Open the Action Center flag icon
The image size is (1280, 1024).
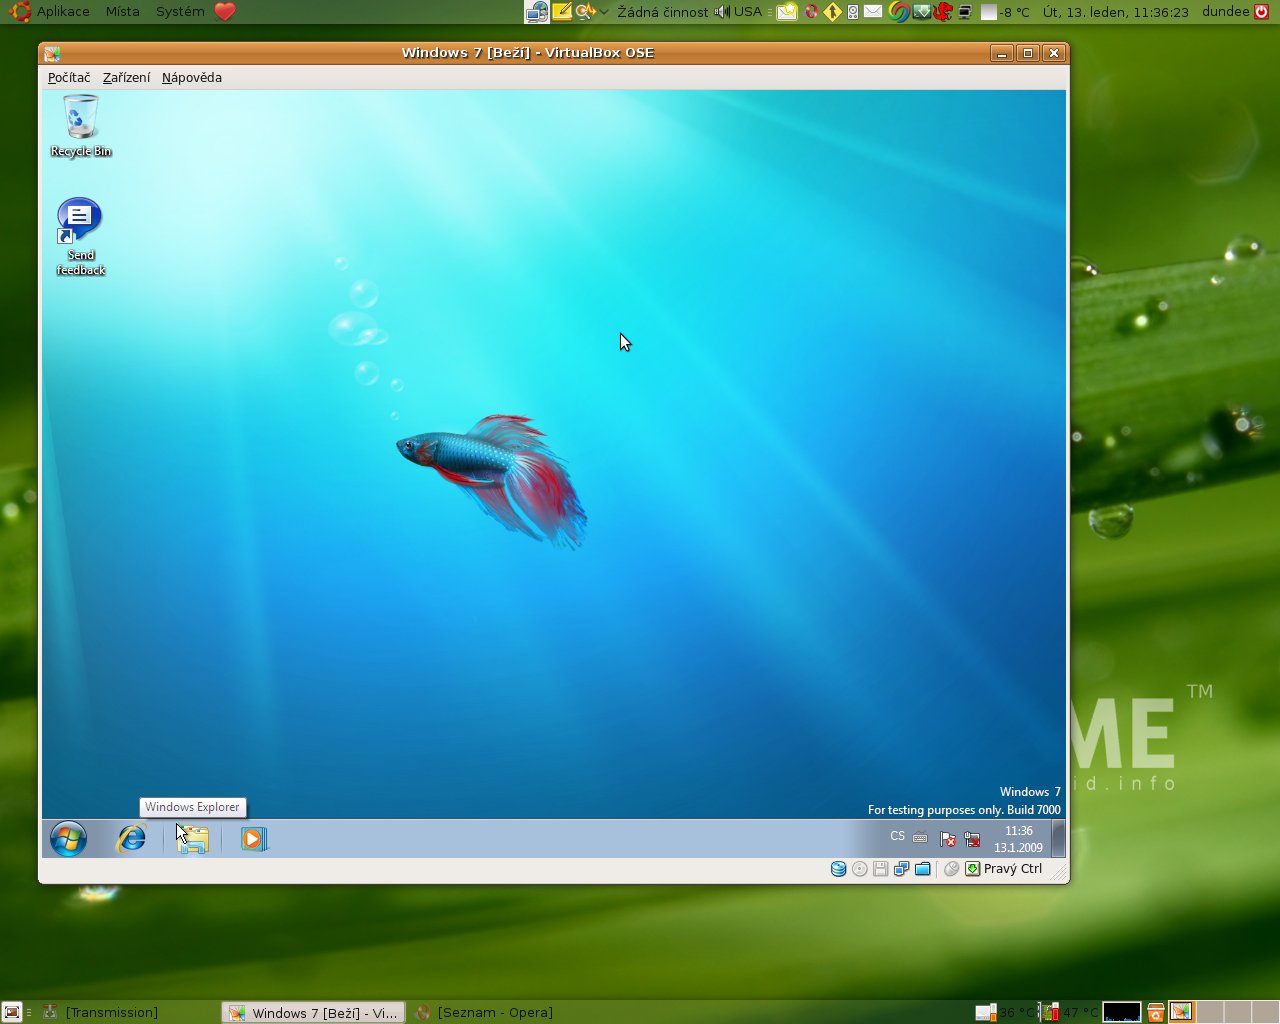tap(947, 839)
